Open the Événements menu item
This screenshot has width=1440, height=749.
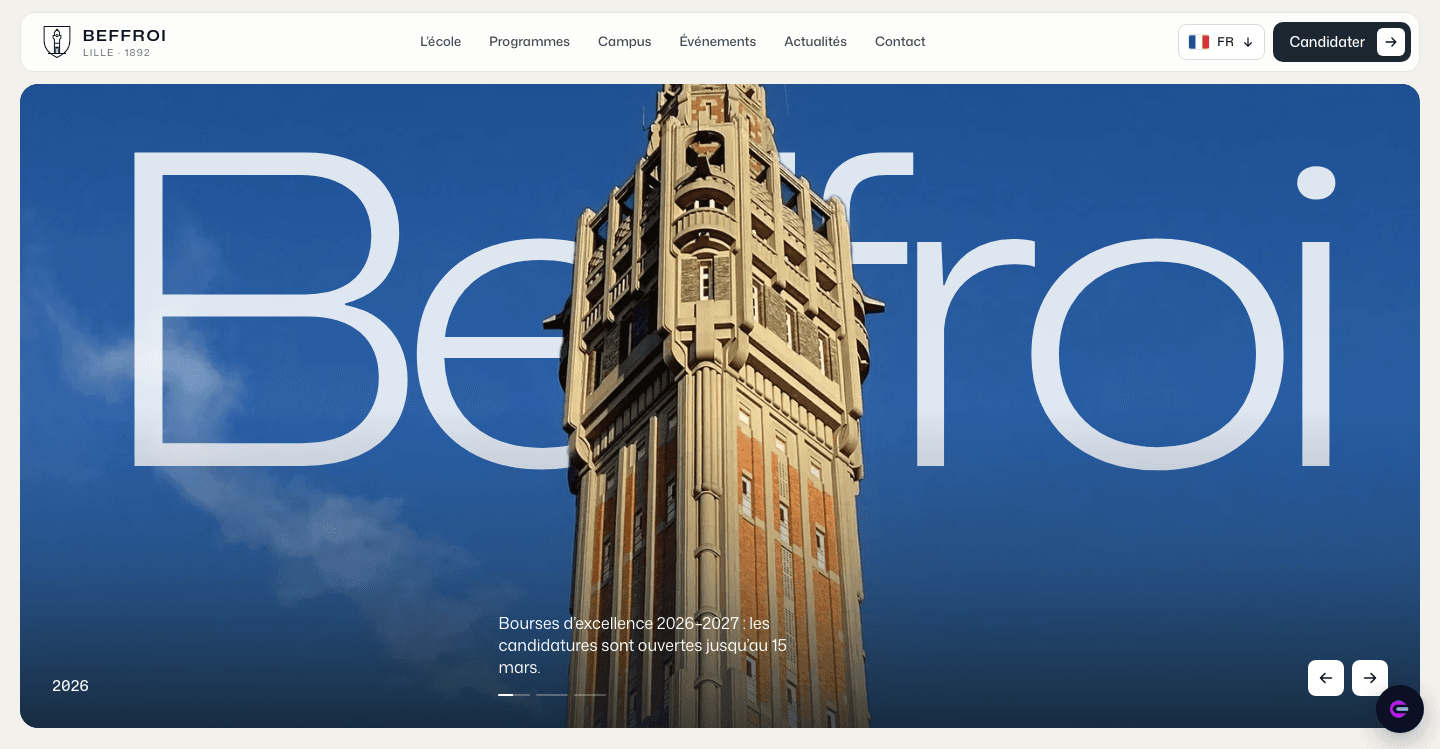coord(717,42)
